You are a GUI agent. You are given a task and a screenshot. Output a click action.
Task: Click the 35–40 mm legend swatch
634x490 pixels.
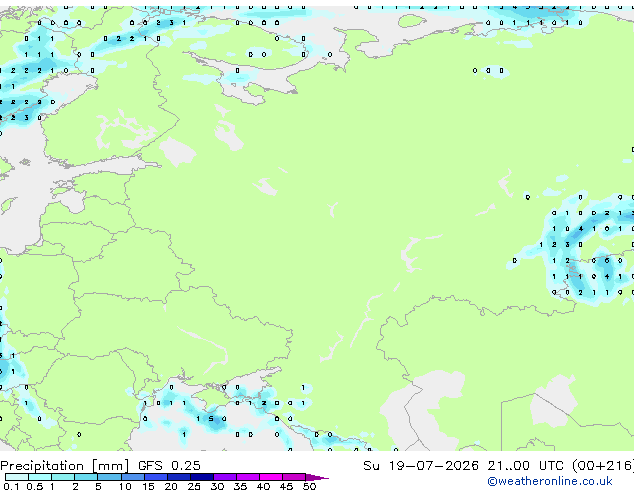point(247,477)
